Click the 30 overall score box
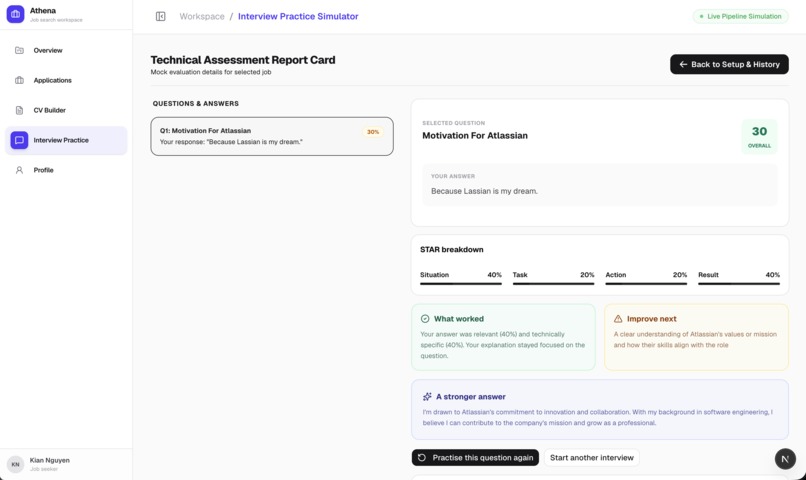 pos(759,137)
